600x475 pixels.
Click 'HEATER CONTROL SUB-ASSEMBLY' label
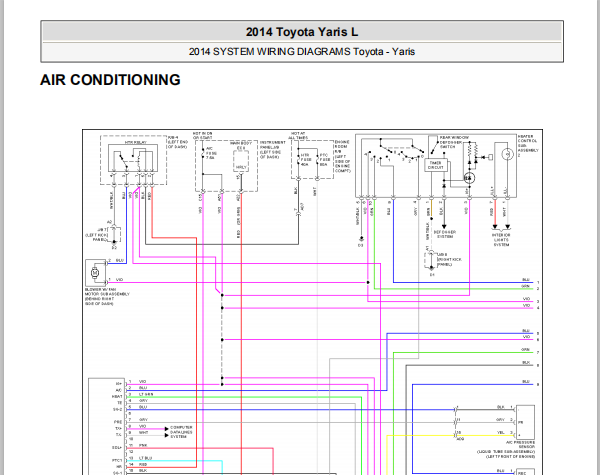[528, 146]
